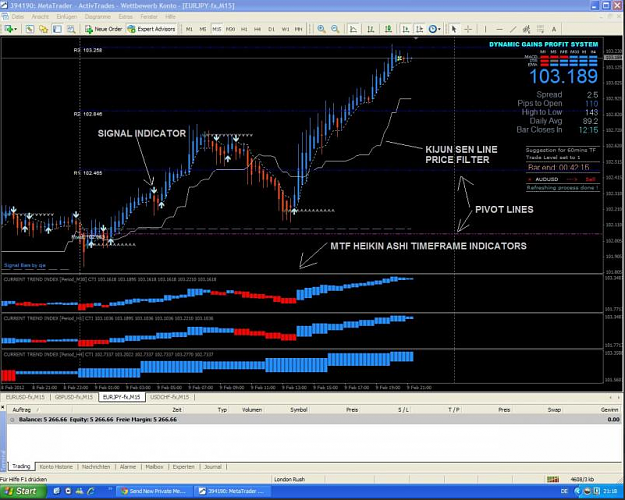Toggle chart auto scroll icon
The image size is (625, 500).
406,29
